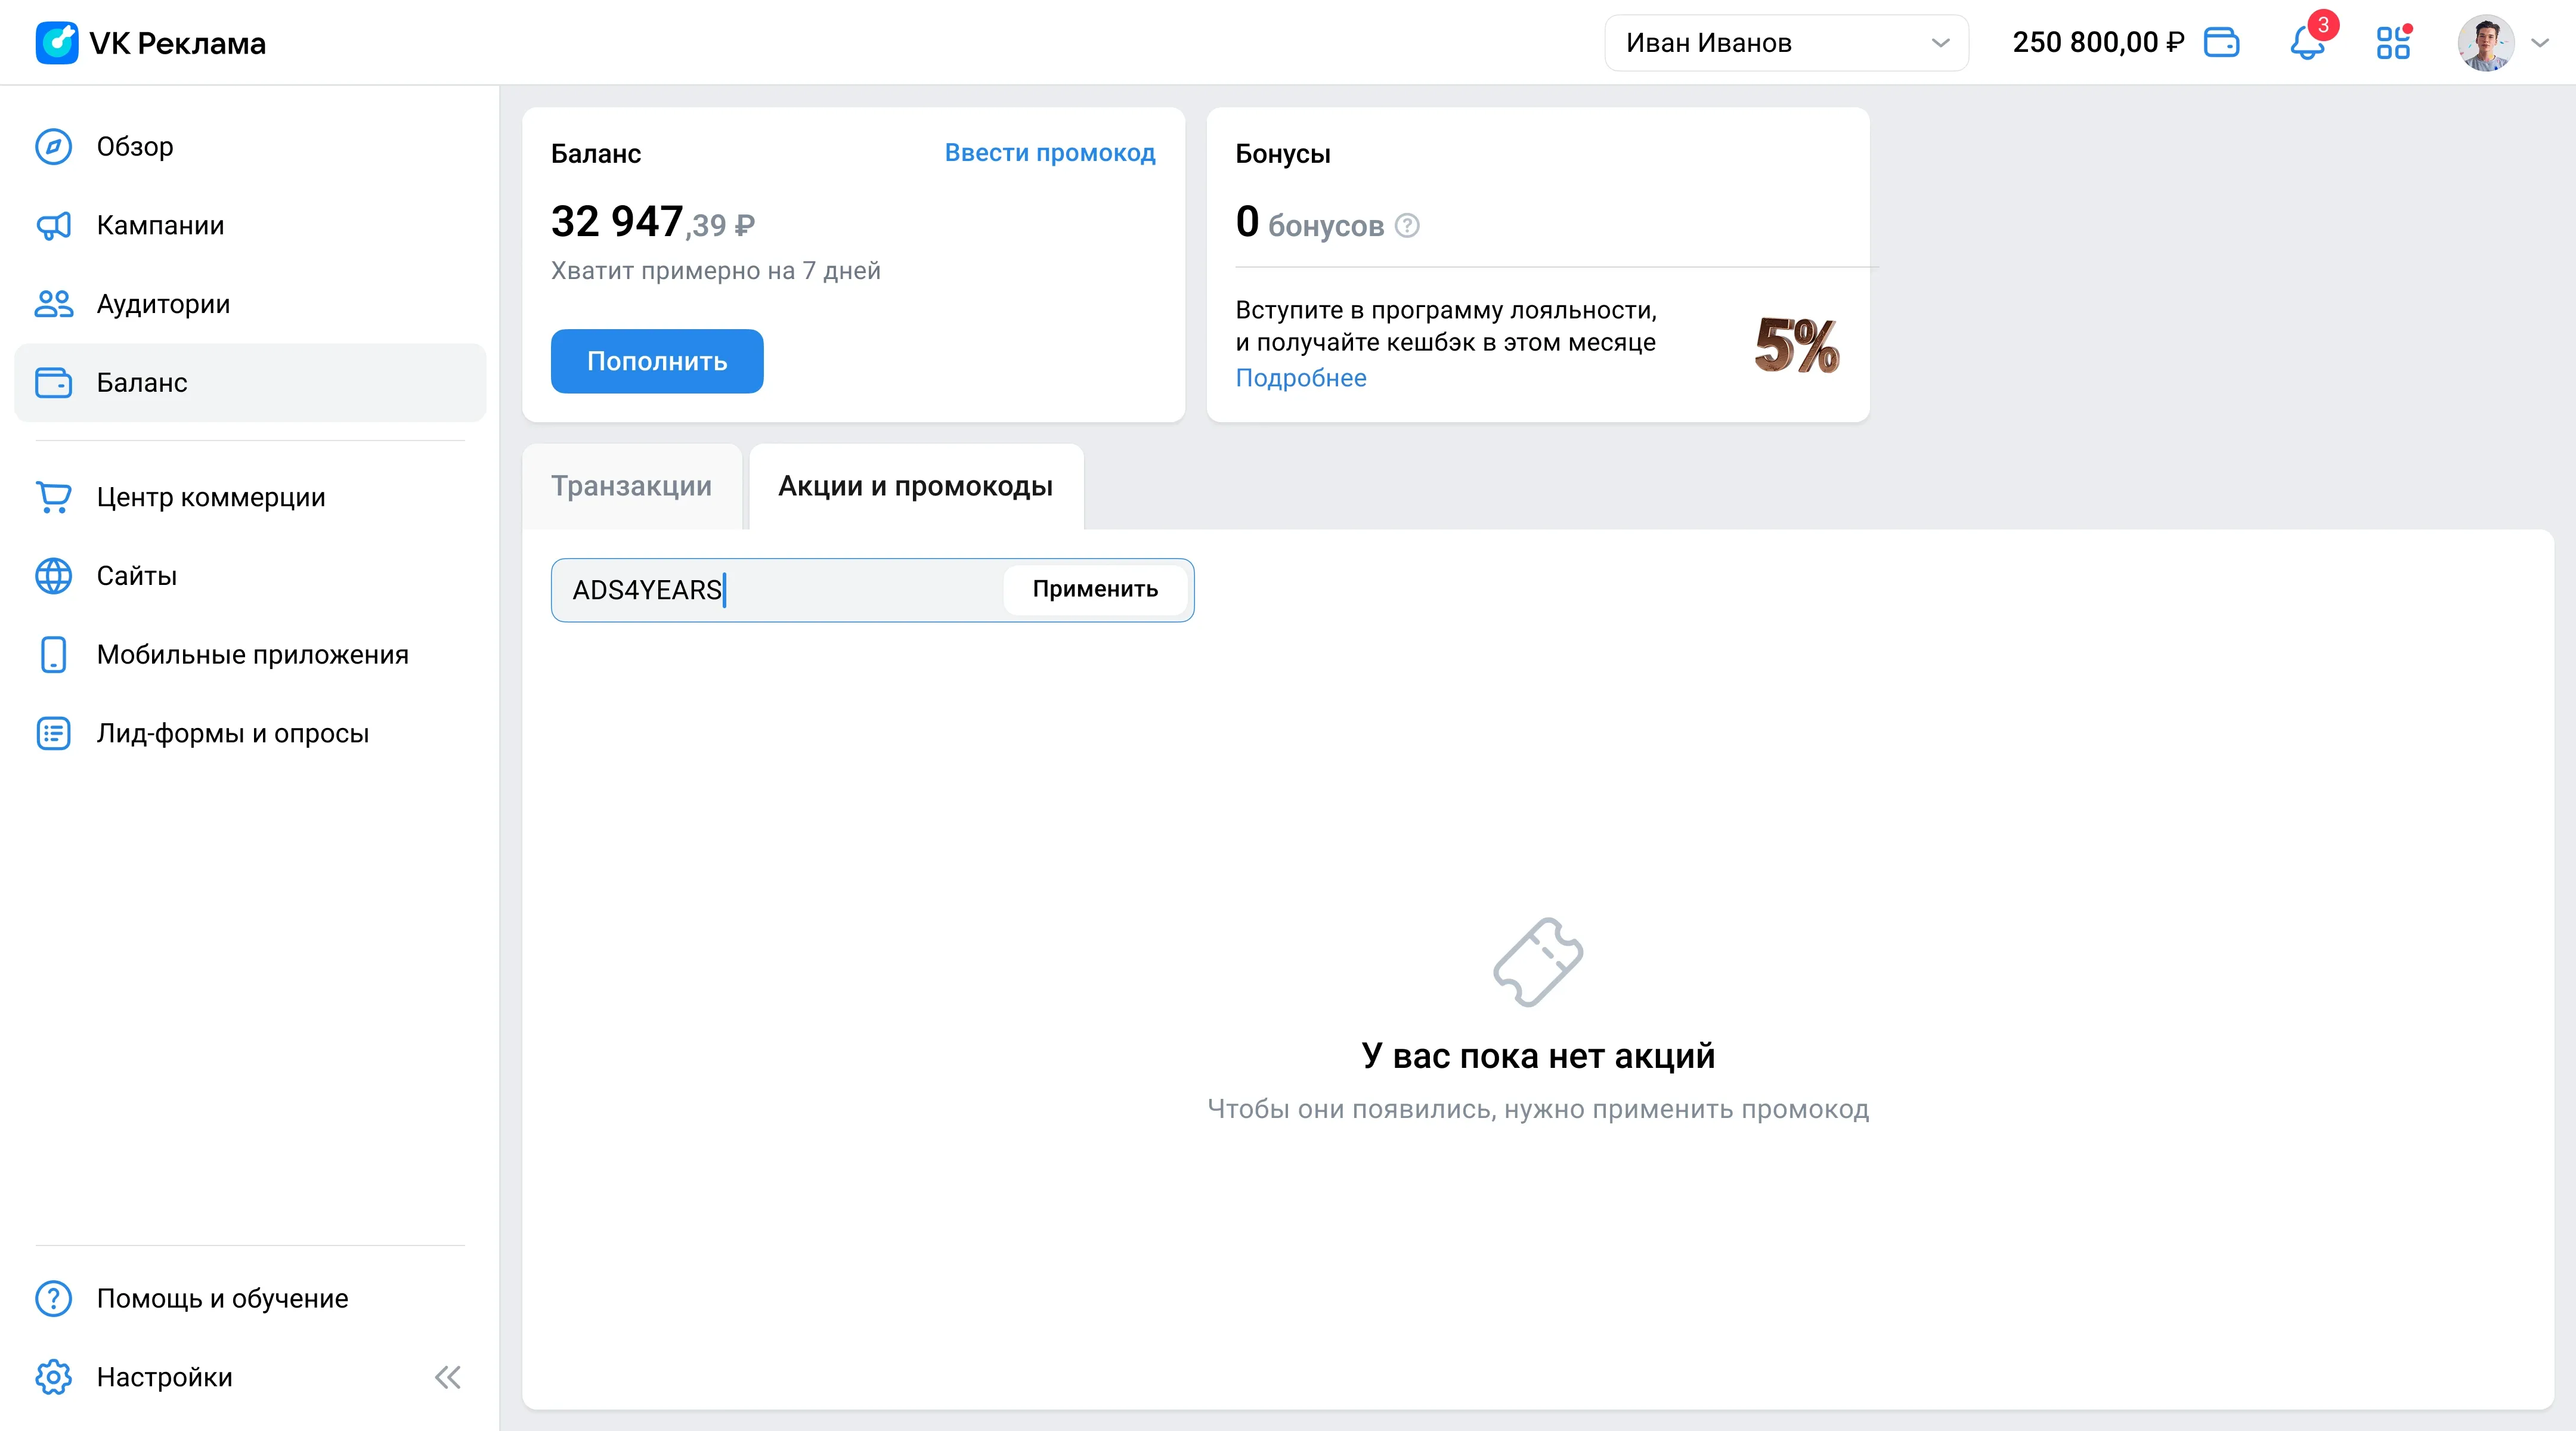Click Хватит примерно на 7 дней text

(716, 271)
